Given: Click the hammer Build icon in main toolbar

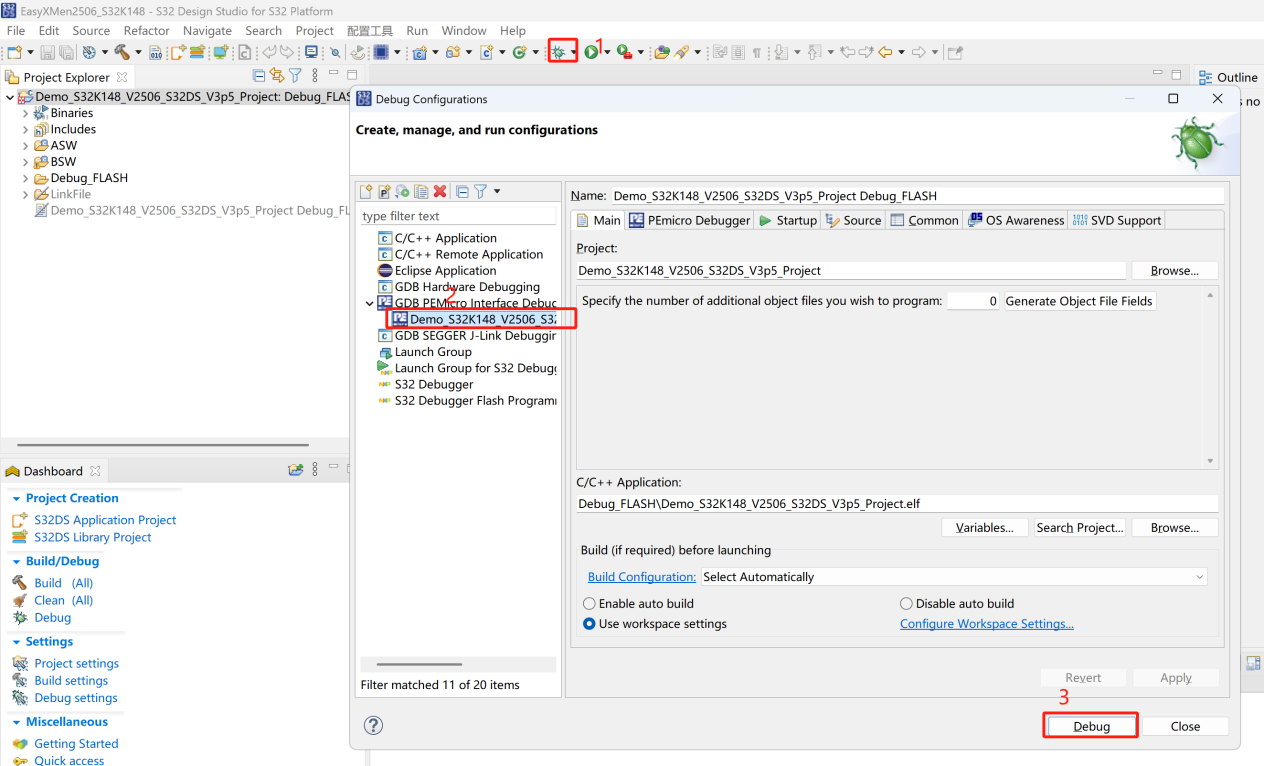Looking at the screenshot, I should [x=122, y=52].
